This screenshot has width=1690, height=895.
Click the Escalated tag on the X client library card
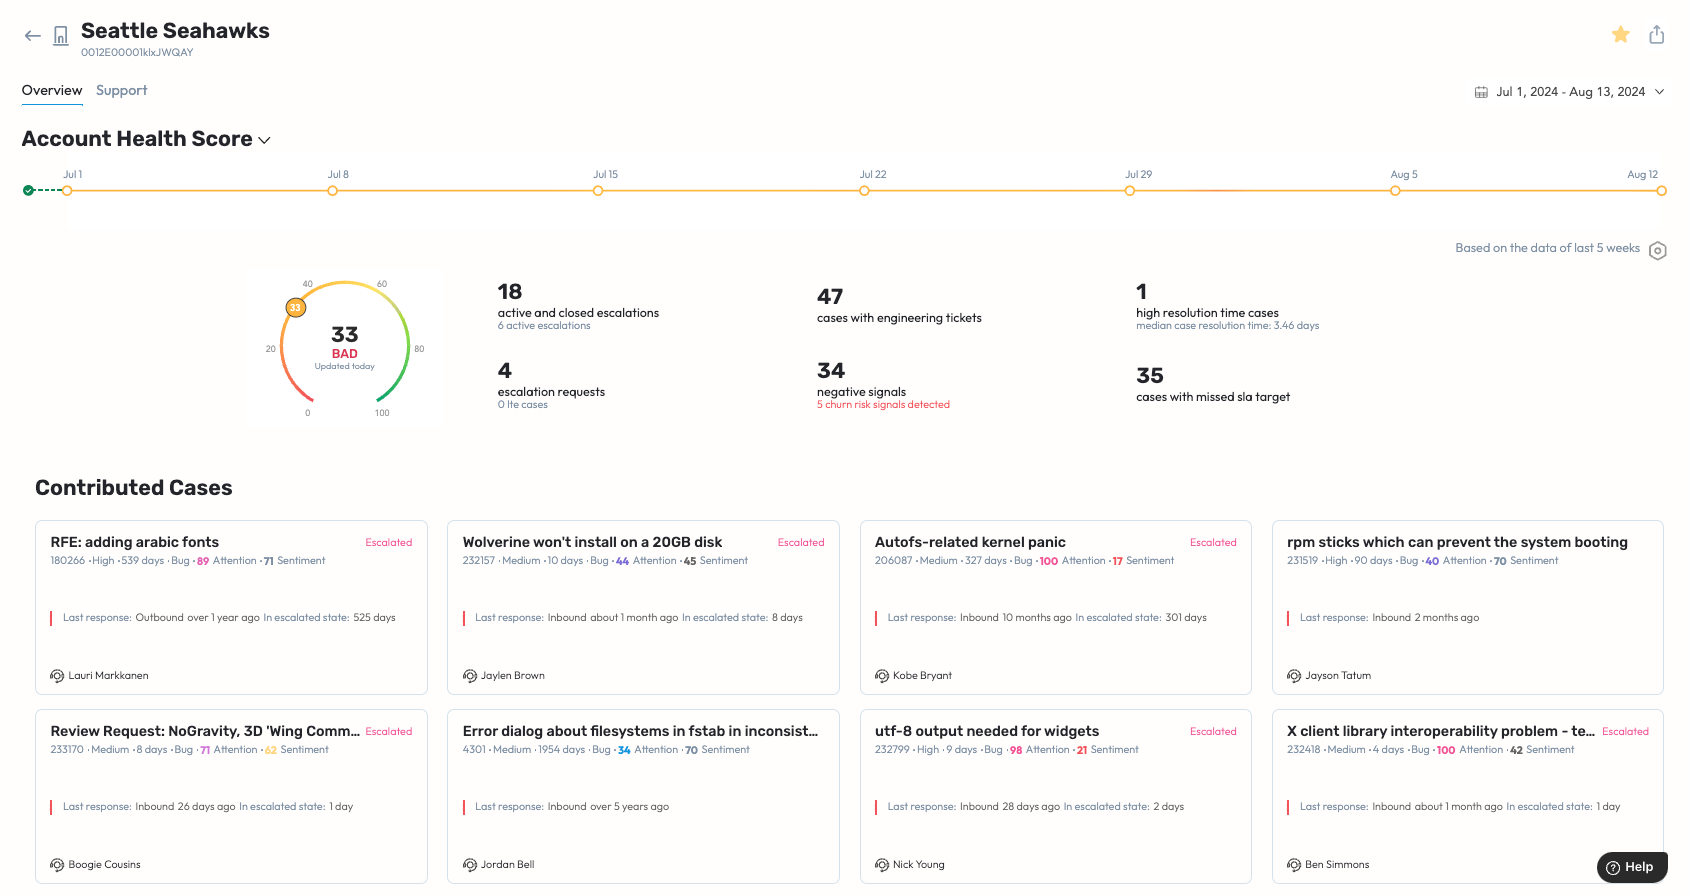coord(1625,732)
